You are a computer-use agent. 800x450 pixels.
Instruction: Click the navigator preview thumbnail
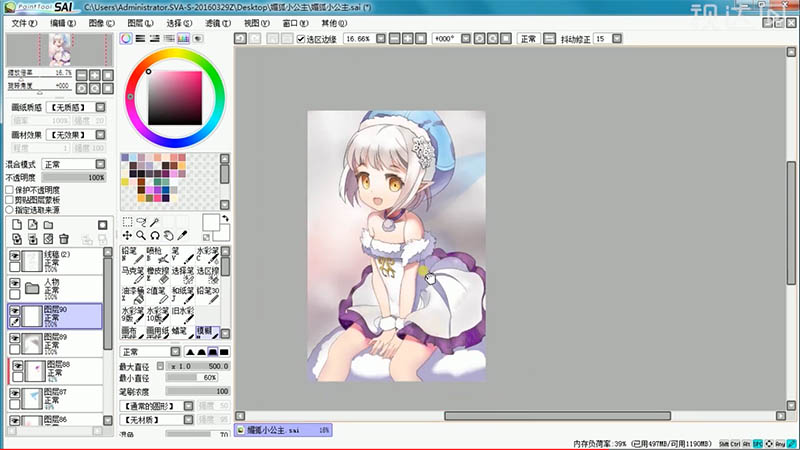click(60, 50)
